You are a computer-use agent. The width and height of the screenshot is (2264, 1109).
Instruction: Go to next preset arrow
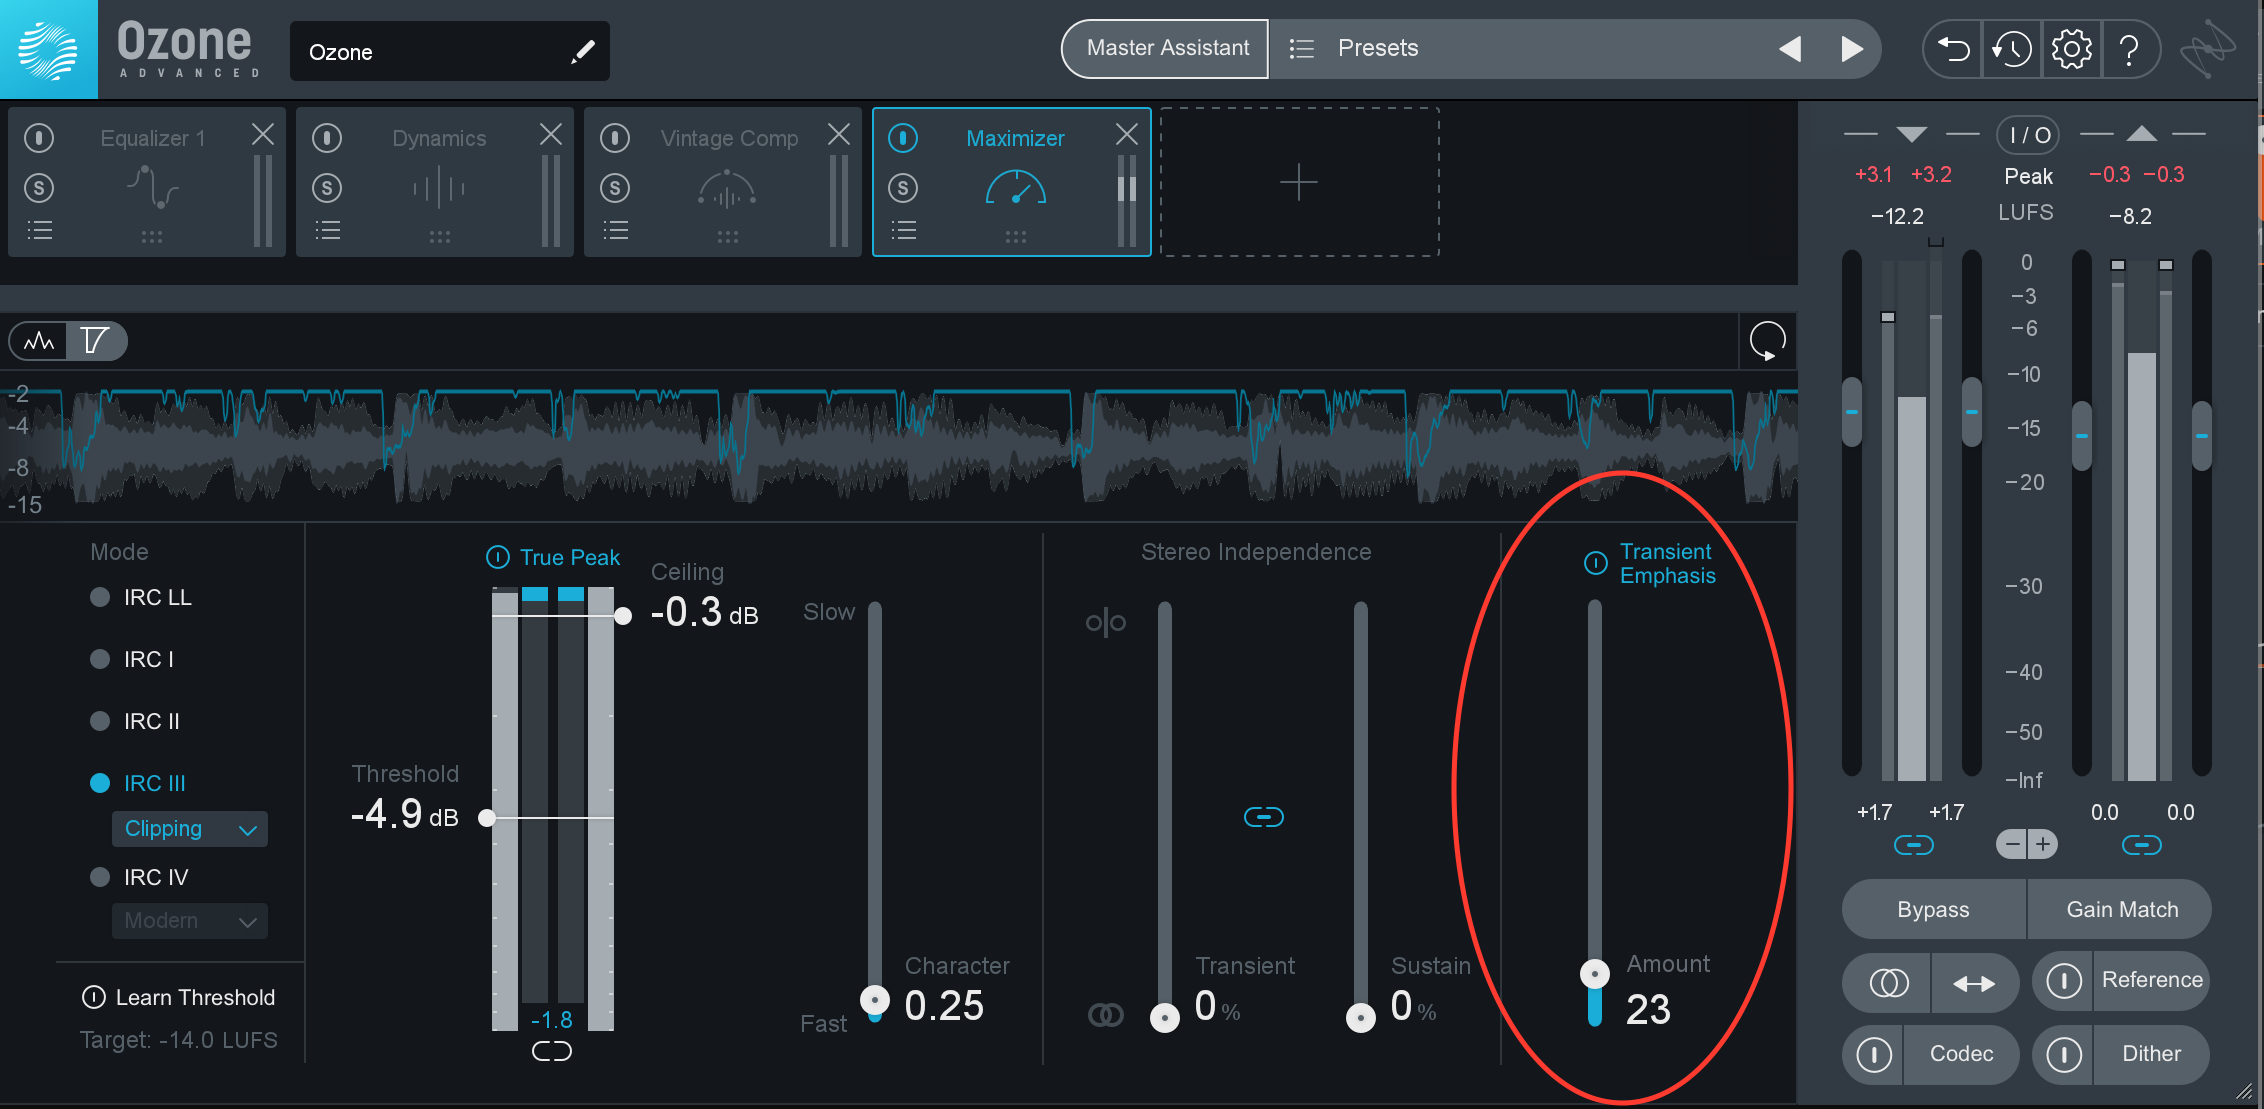click(x=1852, y=48)
